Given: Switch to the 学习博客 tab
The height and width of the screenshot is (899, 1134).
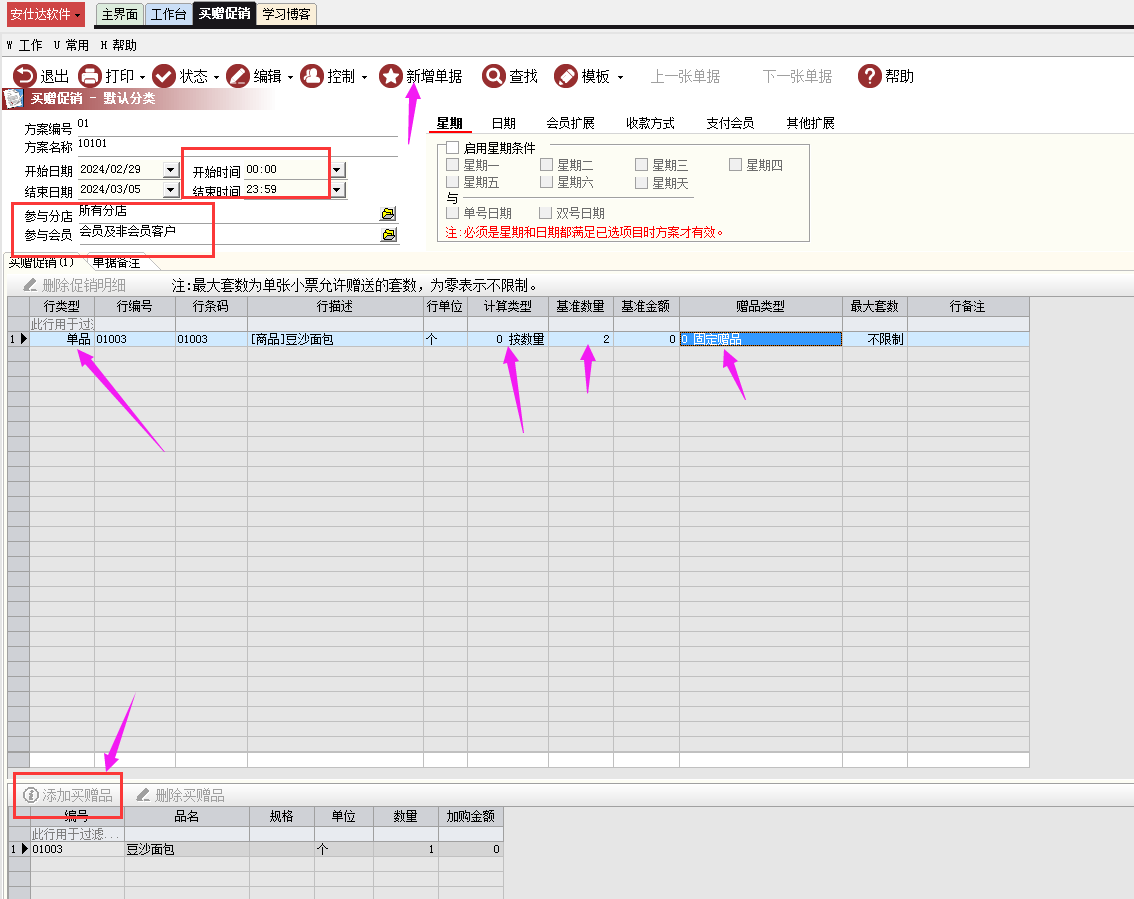Looking at the screenshot, I should [x=286, y=14].
